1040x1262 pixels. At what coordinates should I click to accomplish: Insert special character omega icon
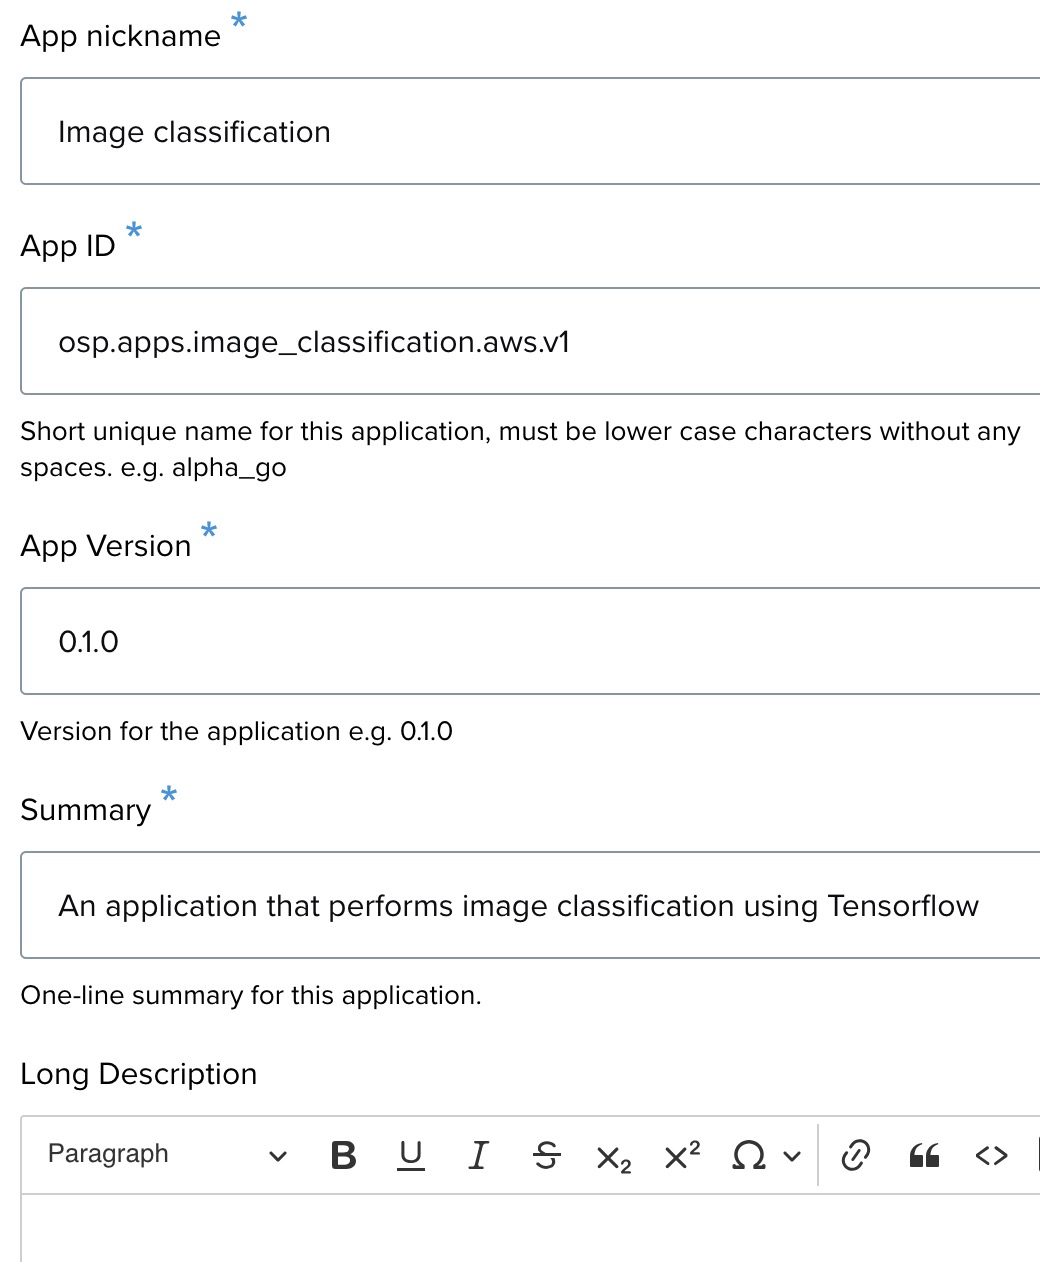(748, 1156)
